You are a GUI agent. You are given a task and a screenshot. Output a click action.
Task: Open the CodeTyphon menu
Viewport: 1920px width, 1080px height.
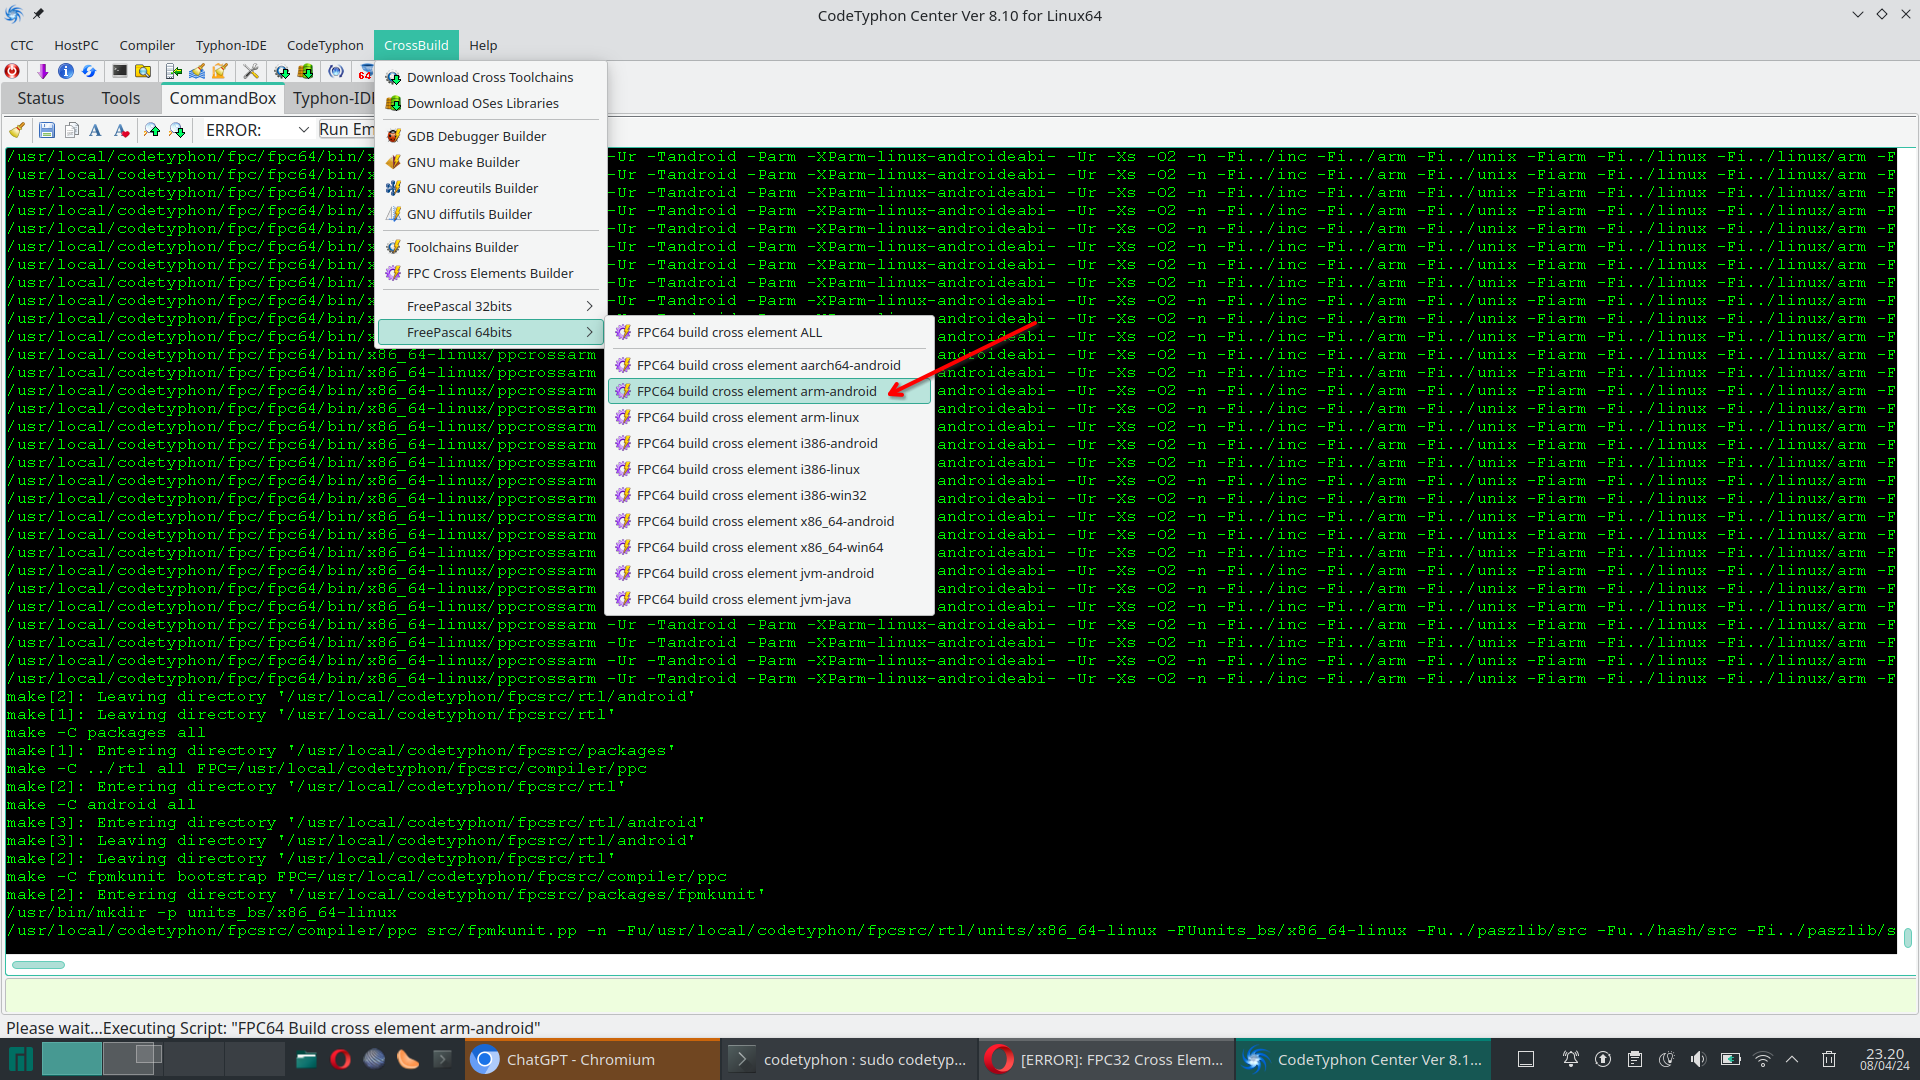coord(325,45)
